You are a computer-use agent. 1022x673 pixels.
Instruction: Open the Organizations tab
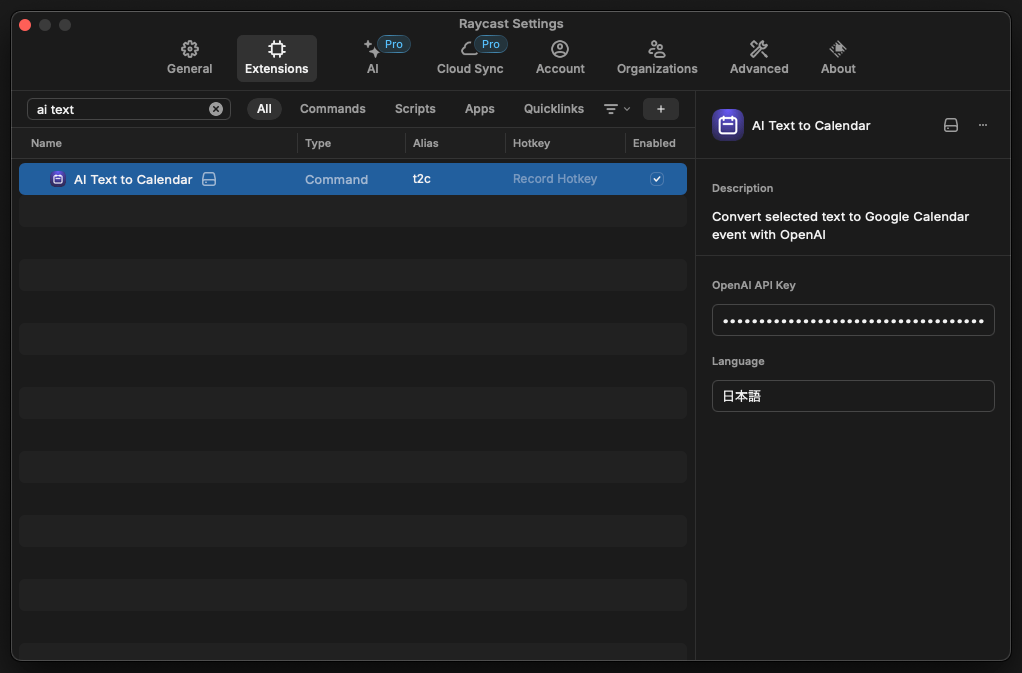tap(657, 58)
